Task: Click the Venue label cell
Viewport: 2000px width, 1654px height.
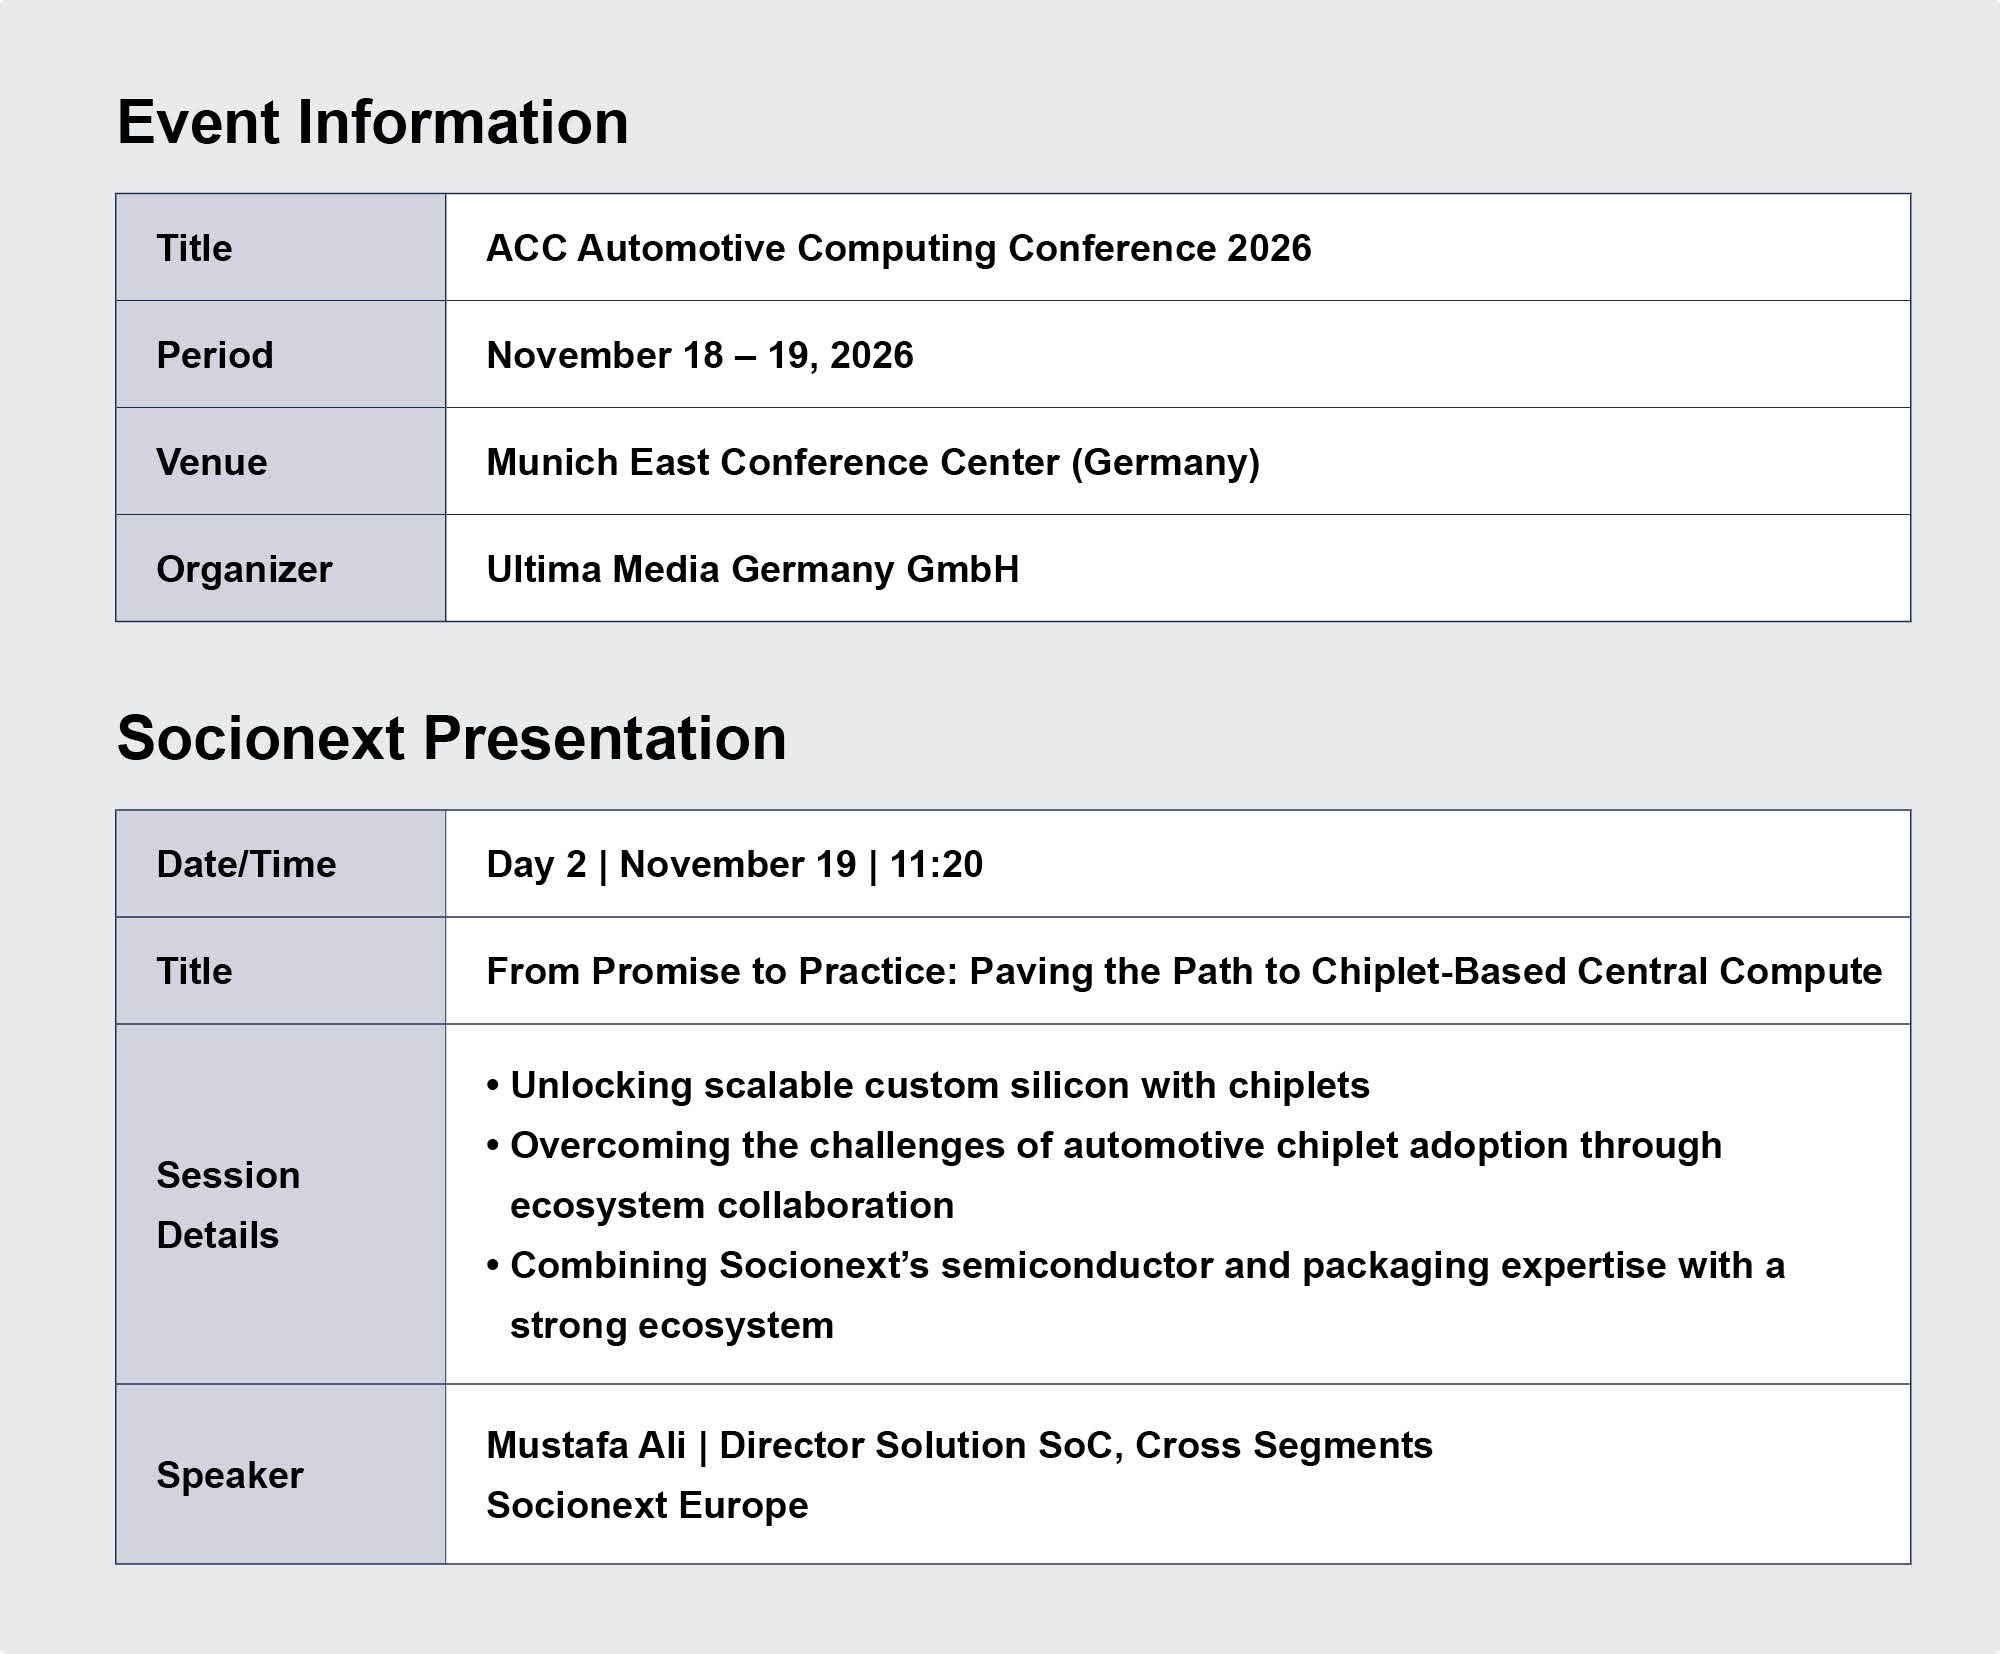Action: [x=281, y=461]
